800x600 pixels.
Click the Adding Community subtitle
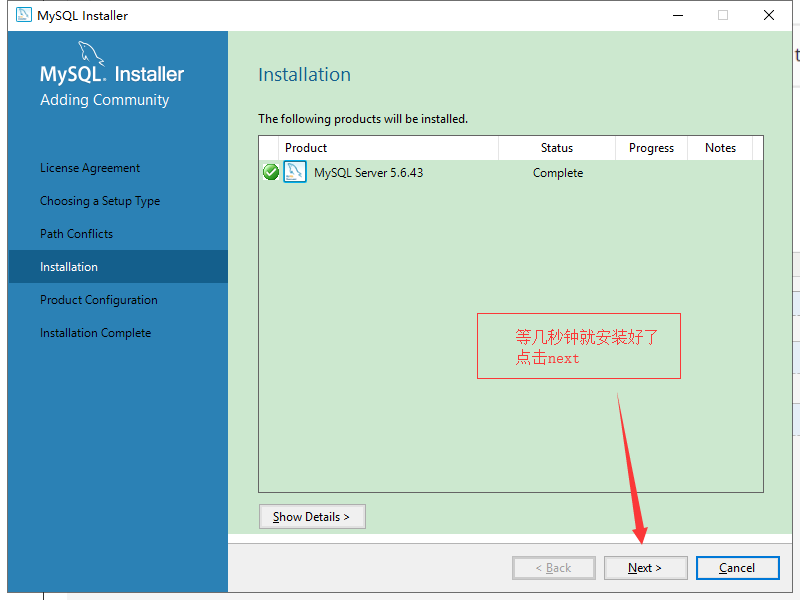pyautogui.click(x=105, y=99)
